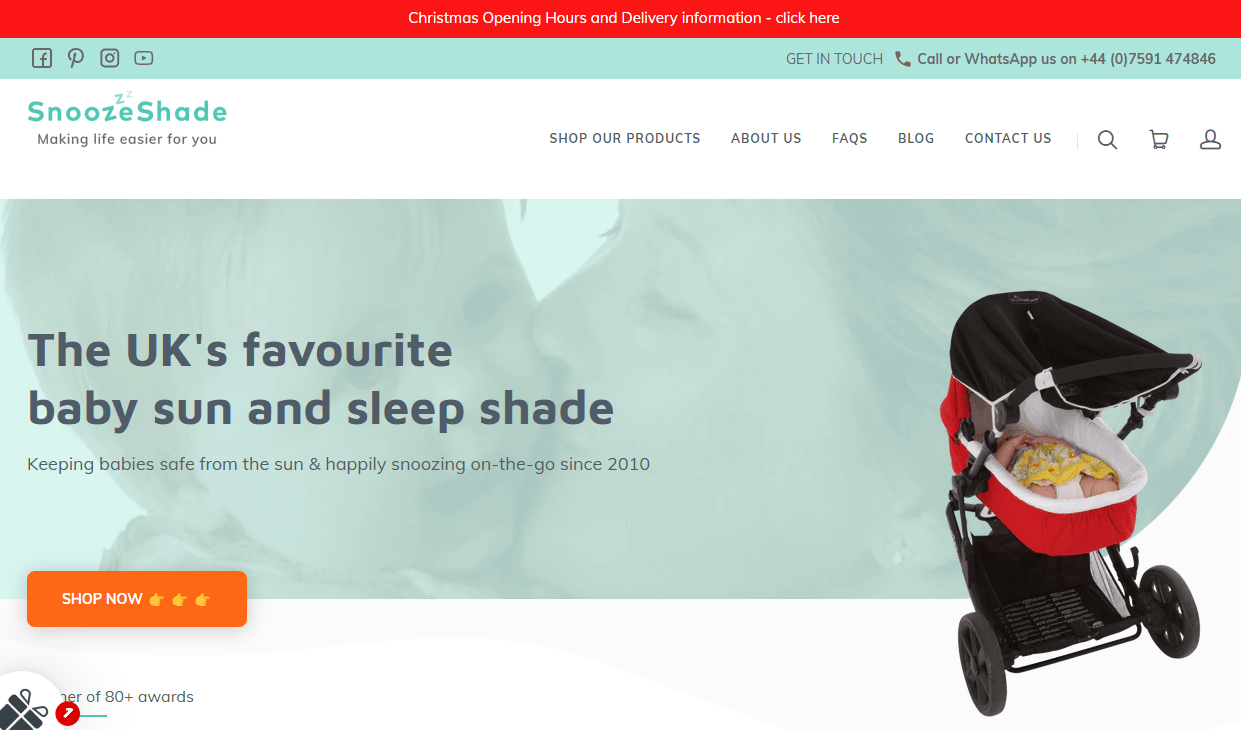Open the Facebook social icon
The height and width of the screenshot is (730, 1241).
click(x=42, y=58)
